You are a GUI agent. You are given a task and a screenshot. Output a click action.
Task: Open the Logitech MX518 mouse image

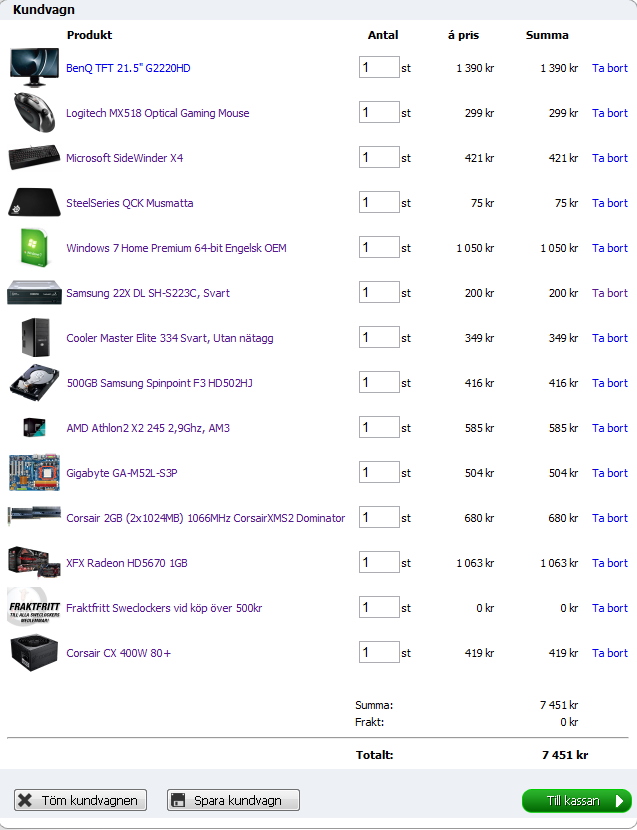click(x=34, y=112)
